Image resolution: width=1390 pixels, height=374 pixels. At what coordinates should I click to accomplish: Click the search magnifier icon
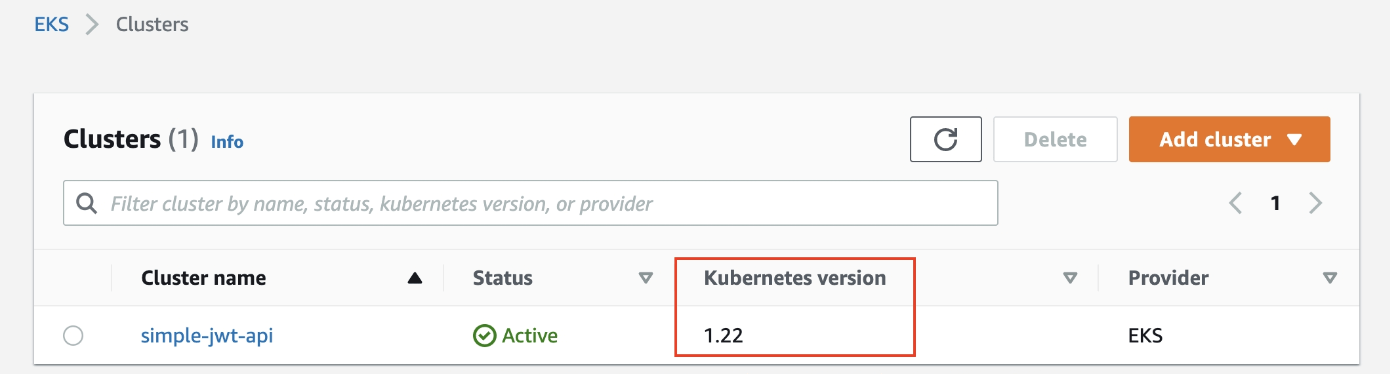pos(87,204)
